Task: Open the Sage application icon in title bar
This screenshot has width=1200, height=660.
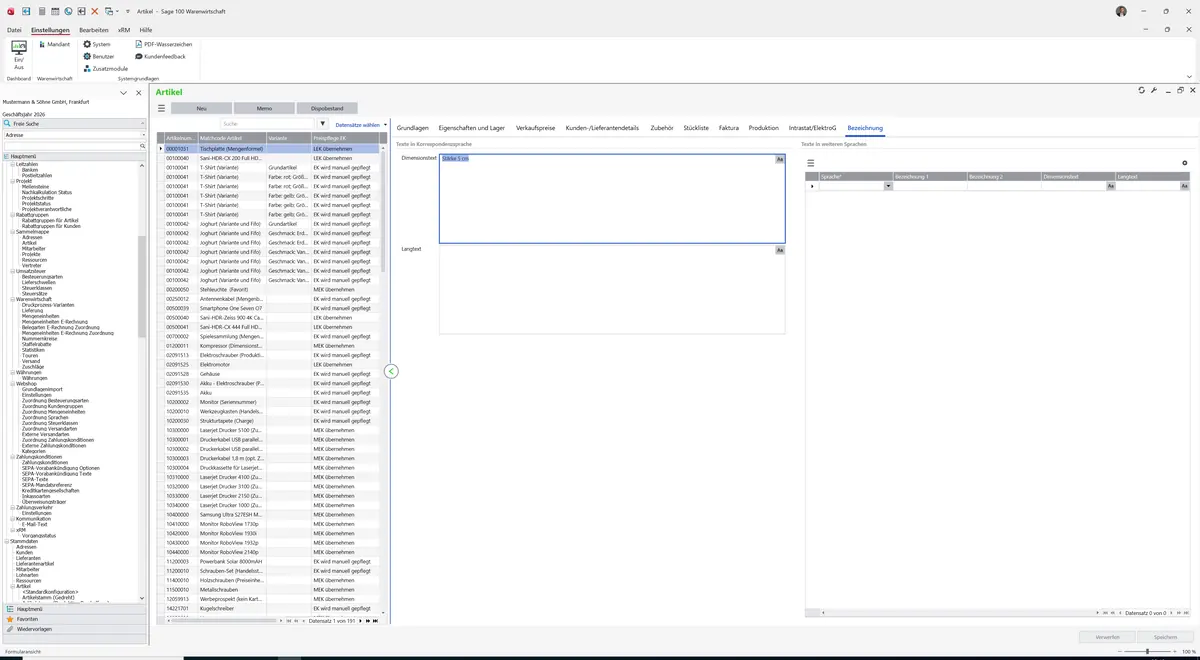Action: point(10,11)
